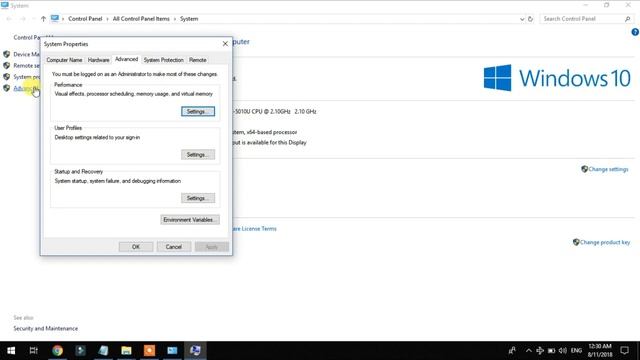Expand the address bar history dropdown

(522, 19)
